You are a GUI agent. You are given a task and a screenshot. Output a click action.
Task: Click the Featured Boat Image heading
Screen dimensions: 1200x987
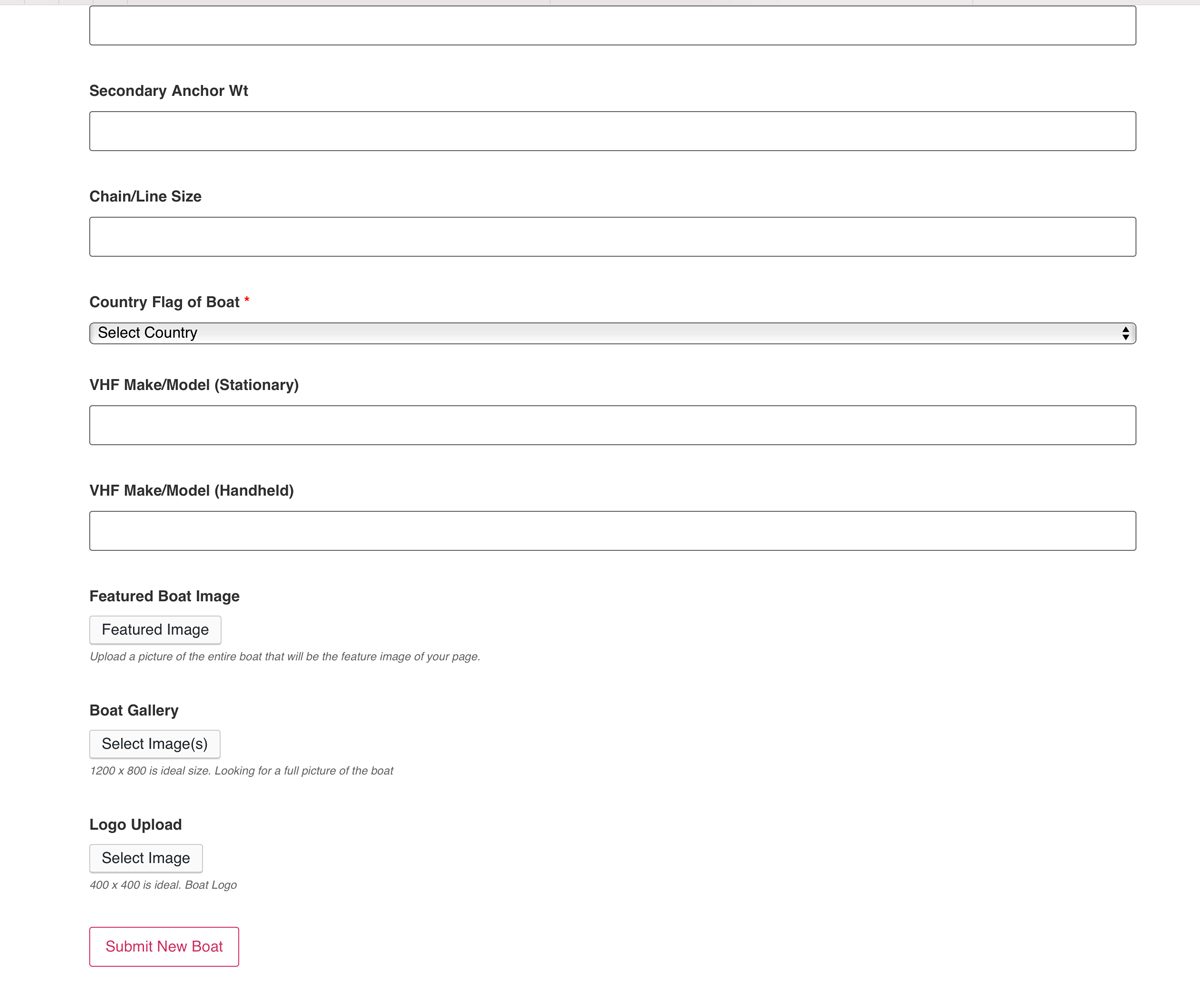point(164,596)
